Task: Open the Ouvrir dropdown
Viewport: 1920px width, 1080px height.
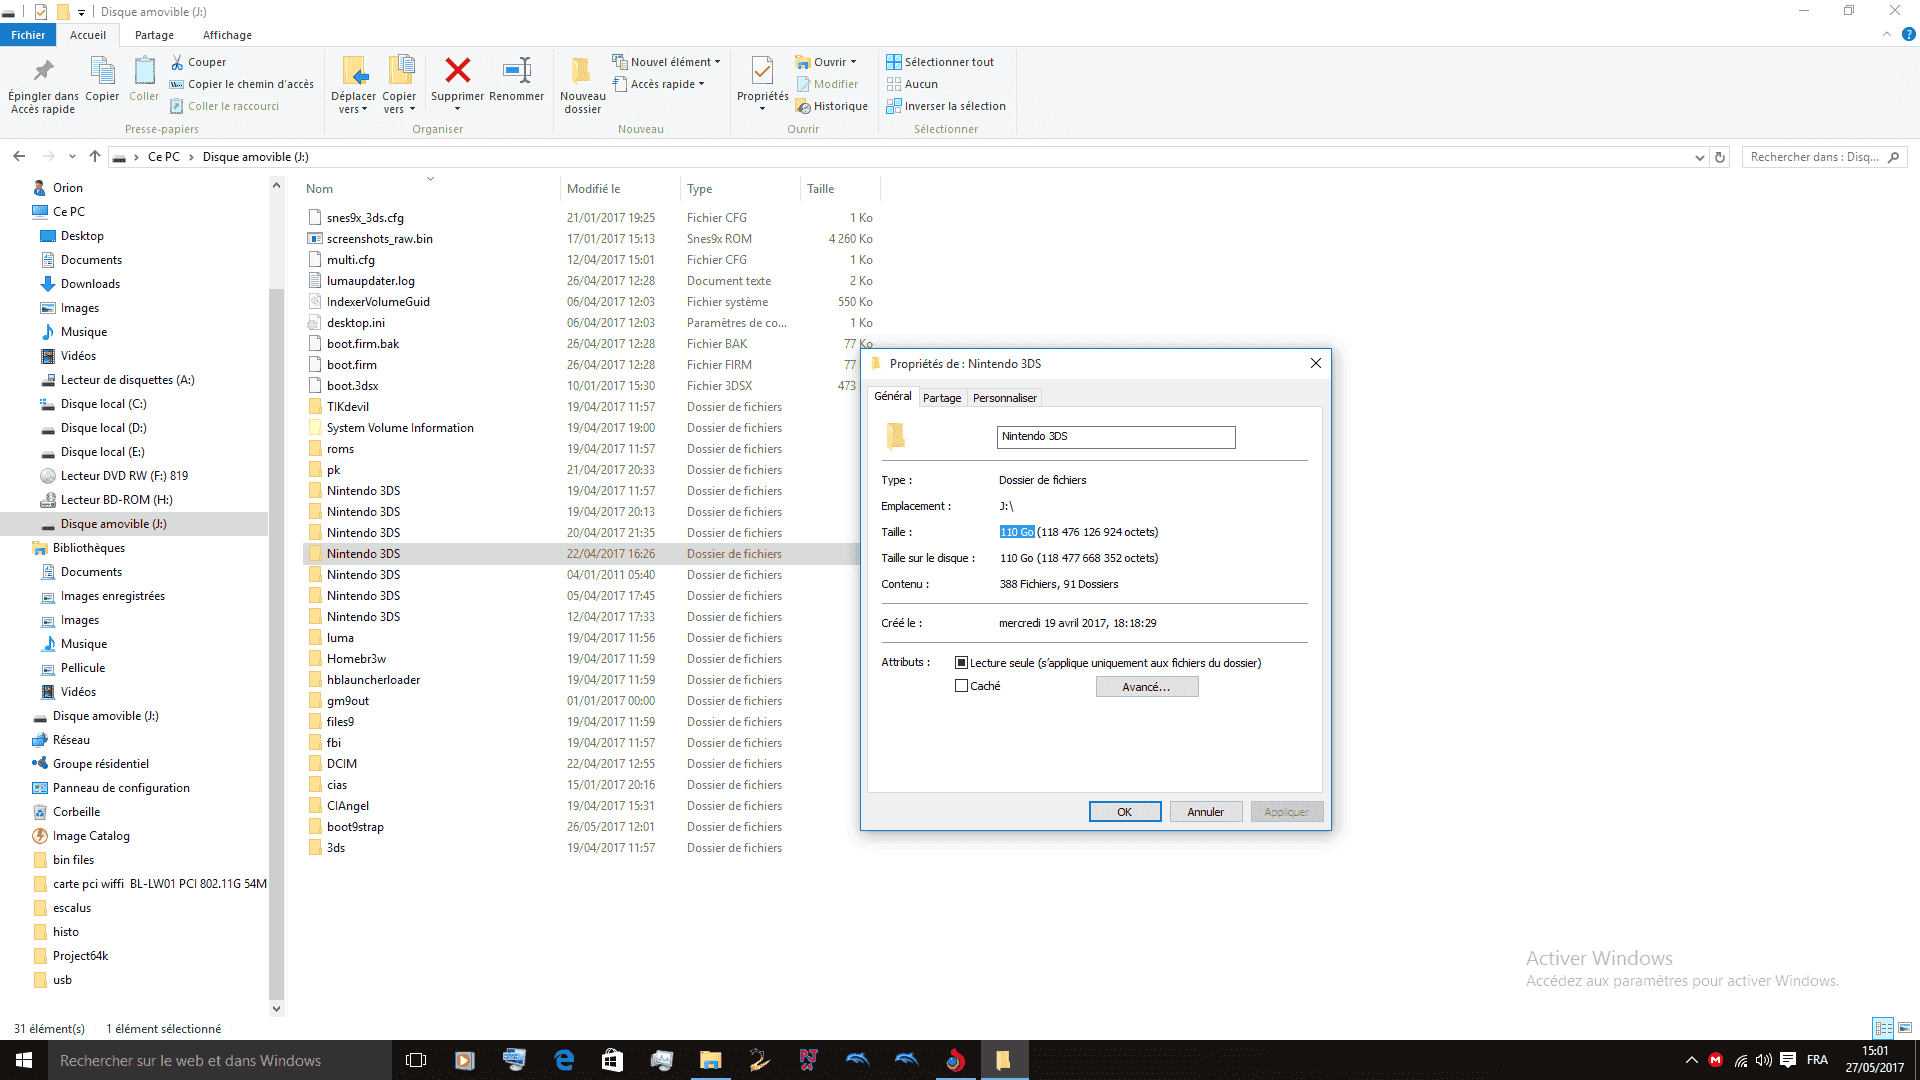Action: point(826,62)
